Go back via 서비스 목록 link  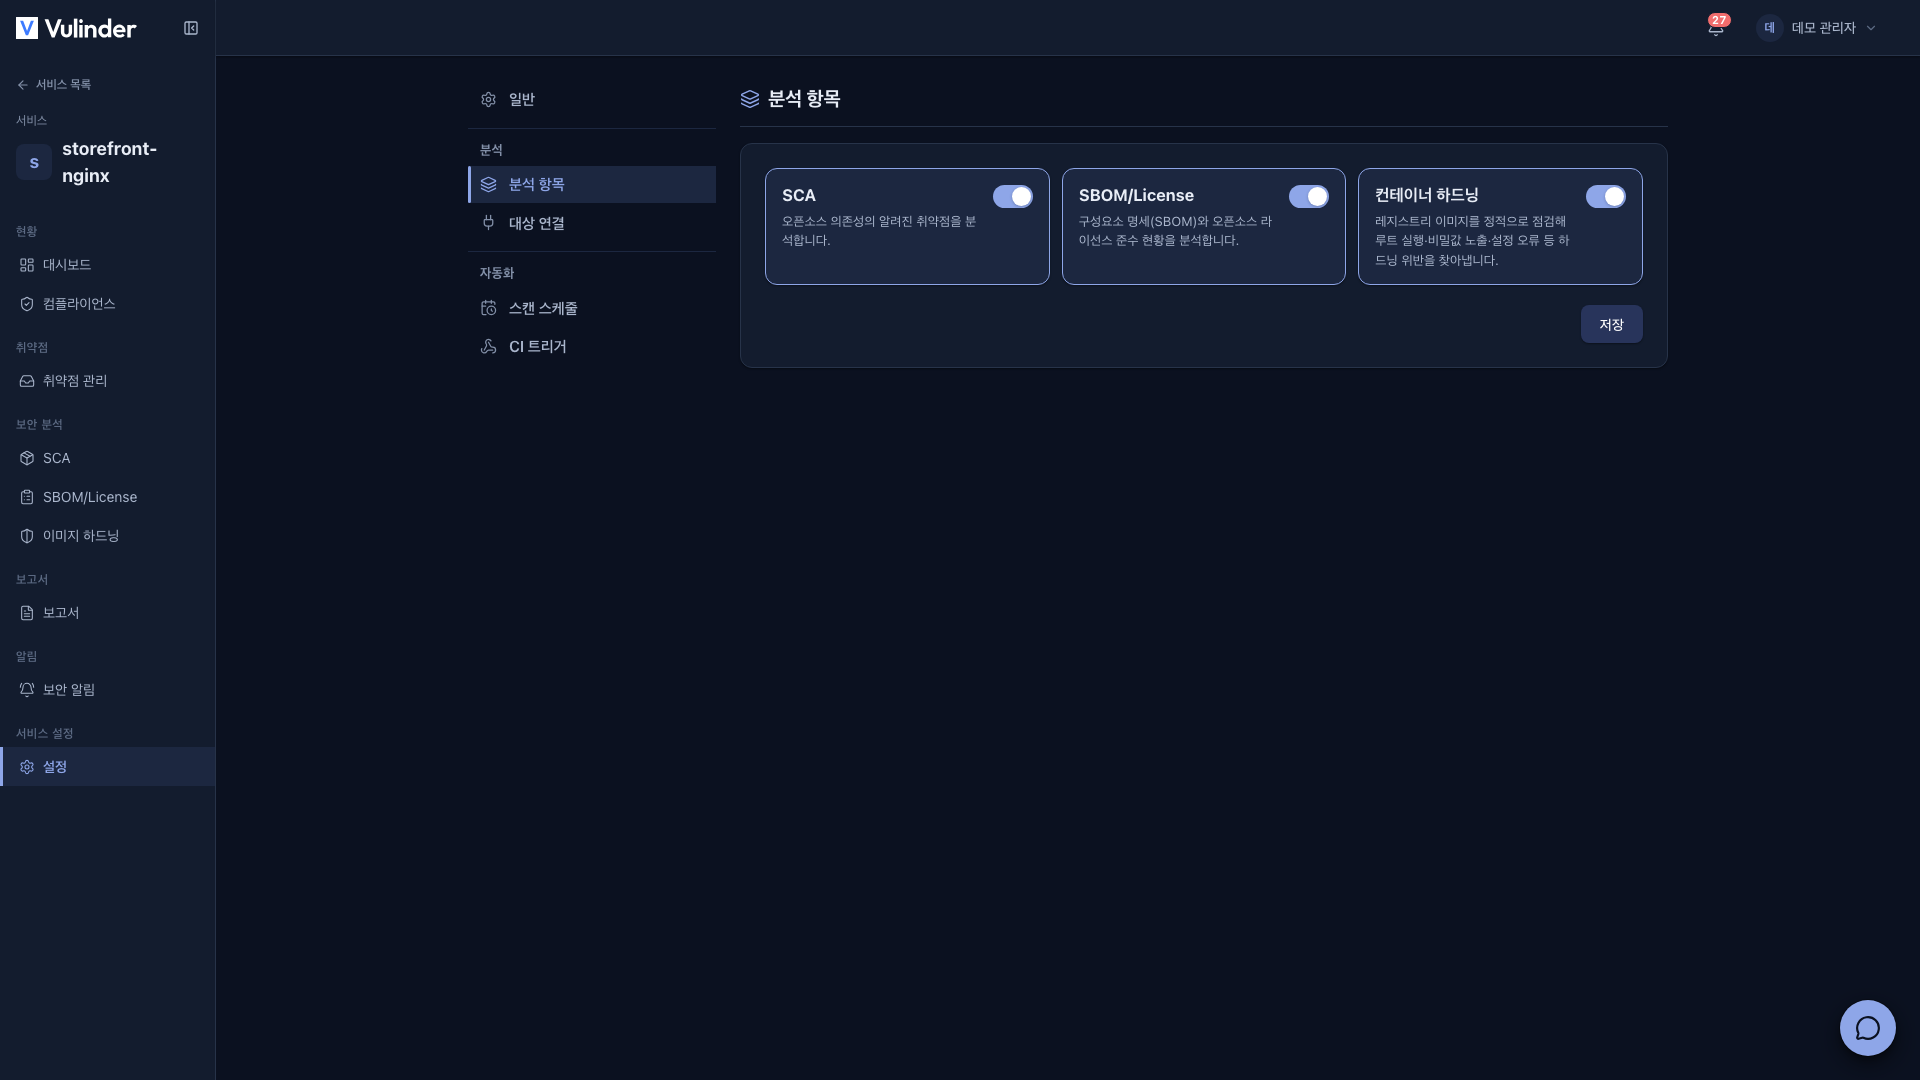coord(54,85)
